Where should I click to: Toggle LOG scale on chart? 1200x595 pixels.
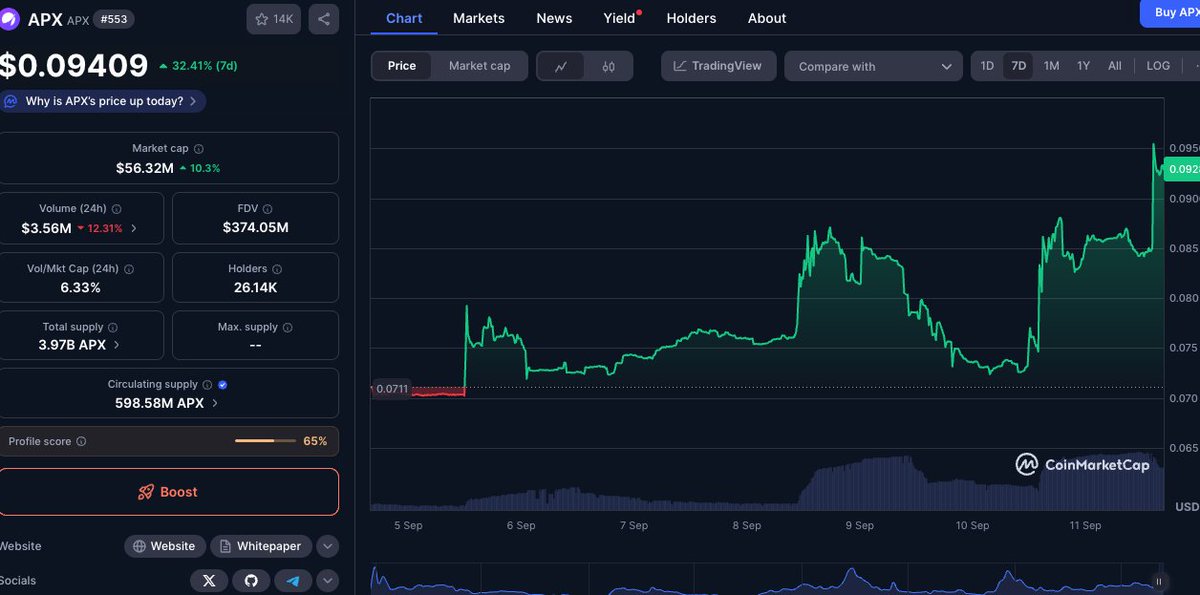pos(1158,66)
